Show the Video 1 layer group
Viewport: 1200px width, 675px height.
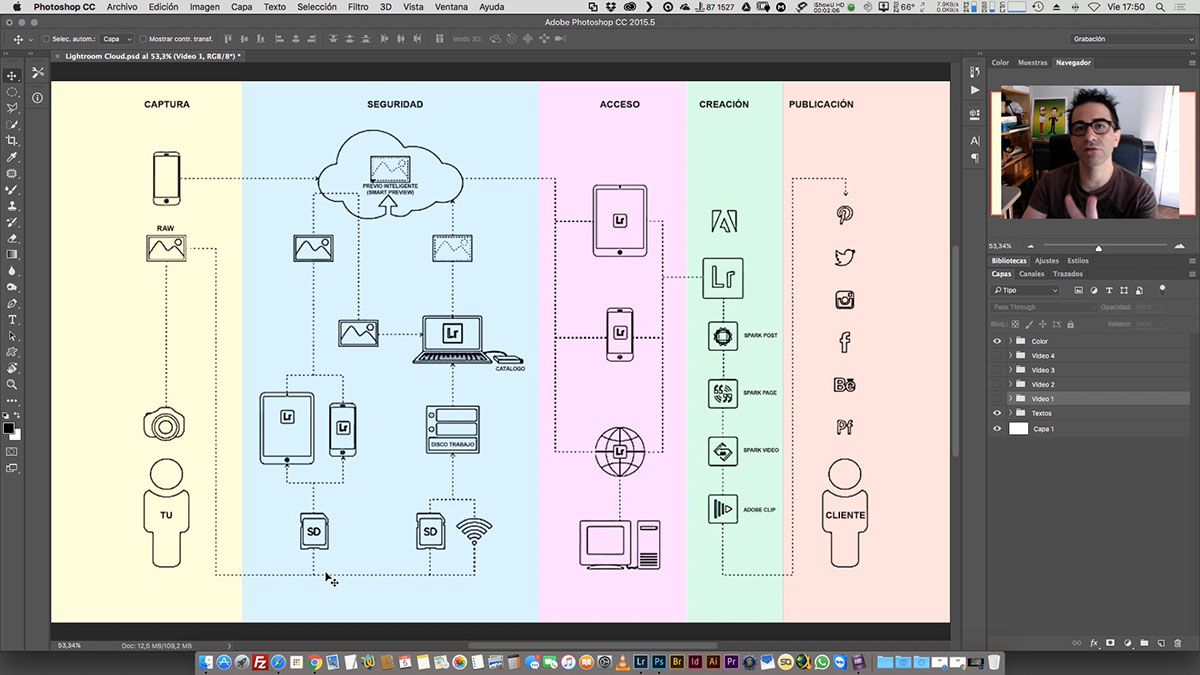click(x=997, y=399)
